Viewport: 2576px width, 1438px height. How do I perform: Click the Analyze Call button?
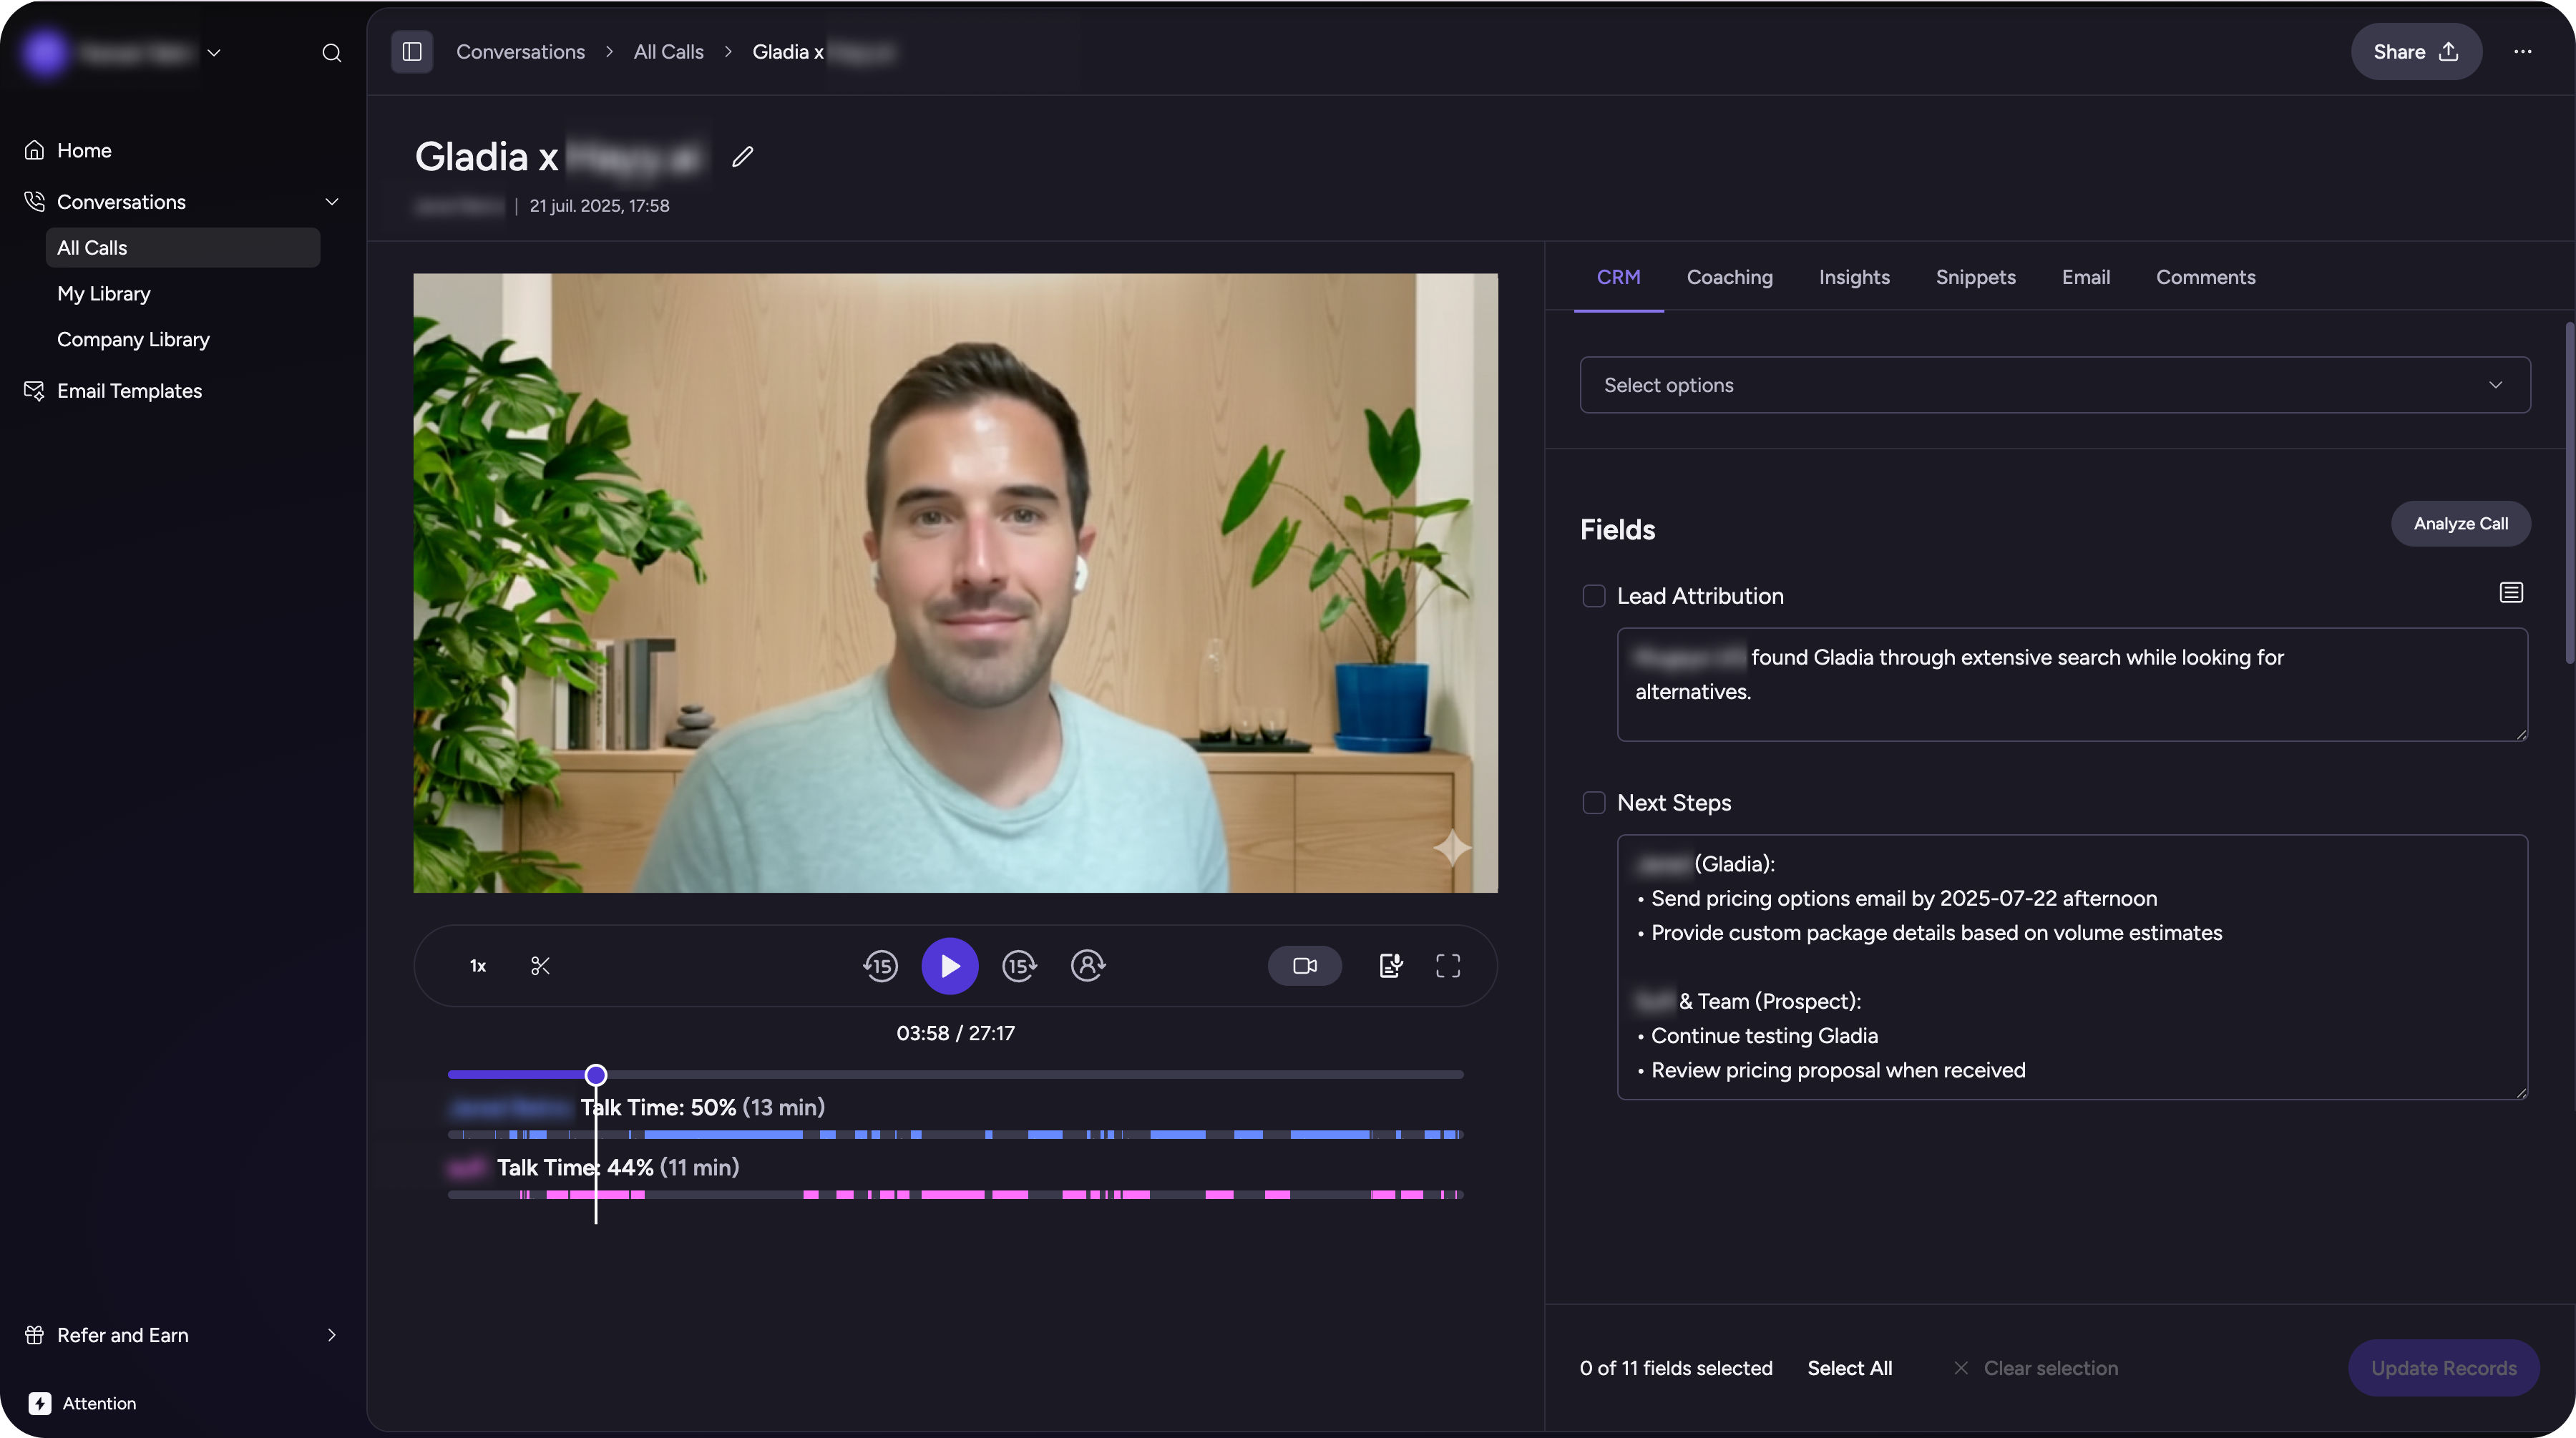(2460, 524)
